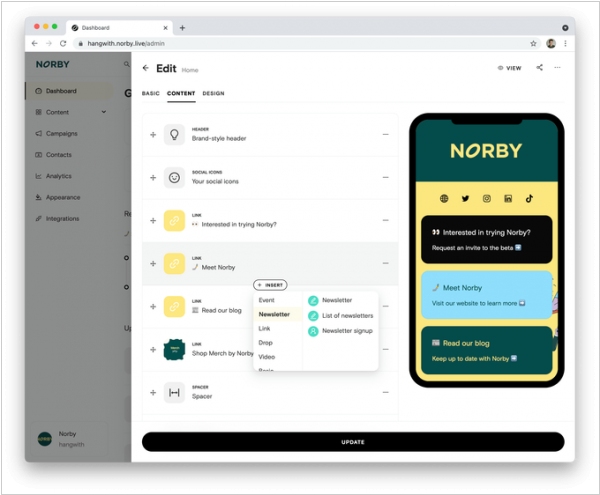Viewport: 600px width, 495px height.
Task: Click the link icon for Read our blog
Action: [174, 306]
